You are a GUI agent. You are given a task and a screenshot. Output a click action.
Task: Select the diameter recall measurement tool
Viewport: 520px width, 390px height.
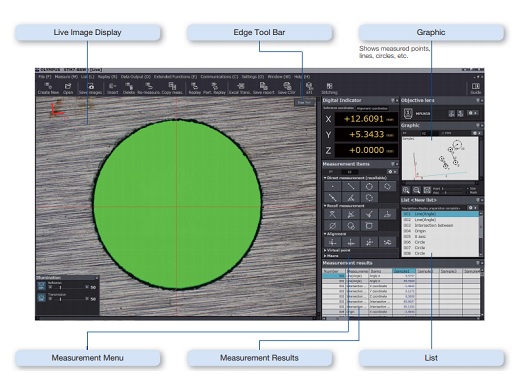(x=333, y=226)
